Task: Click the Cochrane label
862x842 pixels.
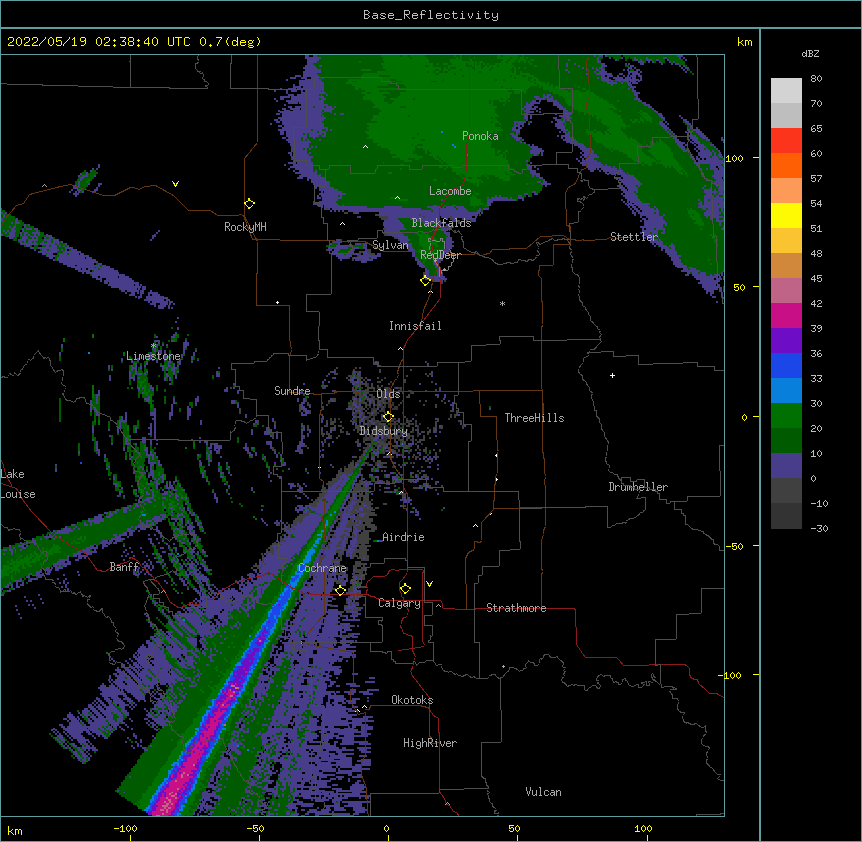Action: (x=322, y=568)
